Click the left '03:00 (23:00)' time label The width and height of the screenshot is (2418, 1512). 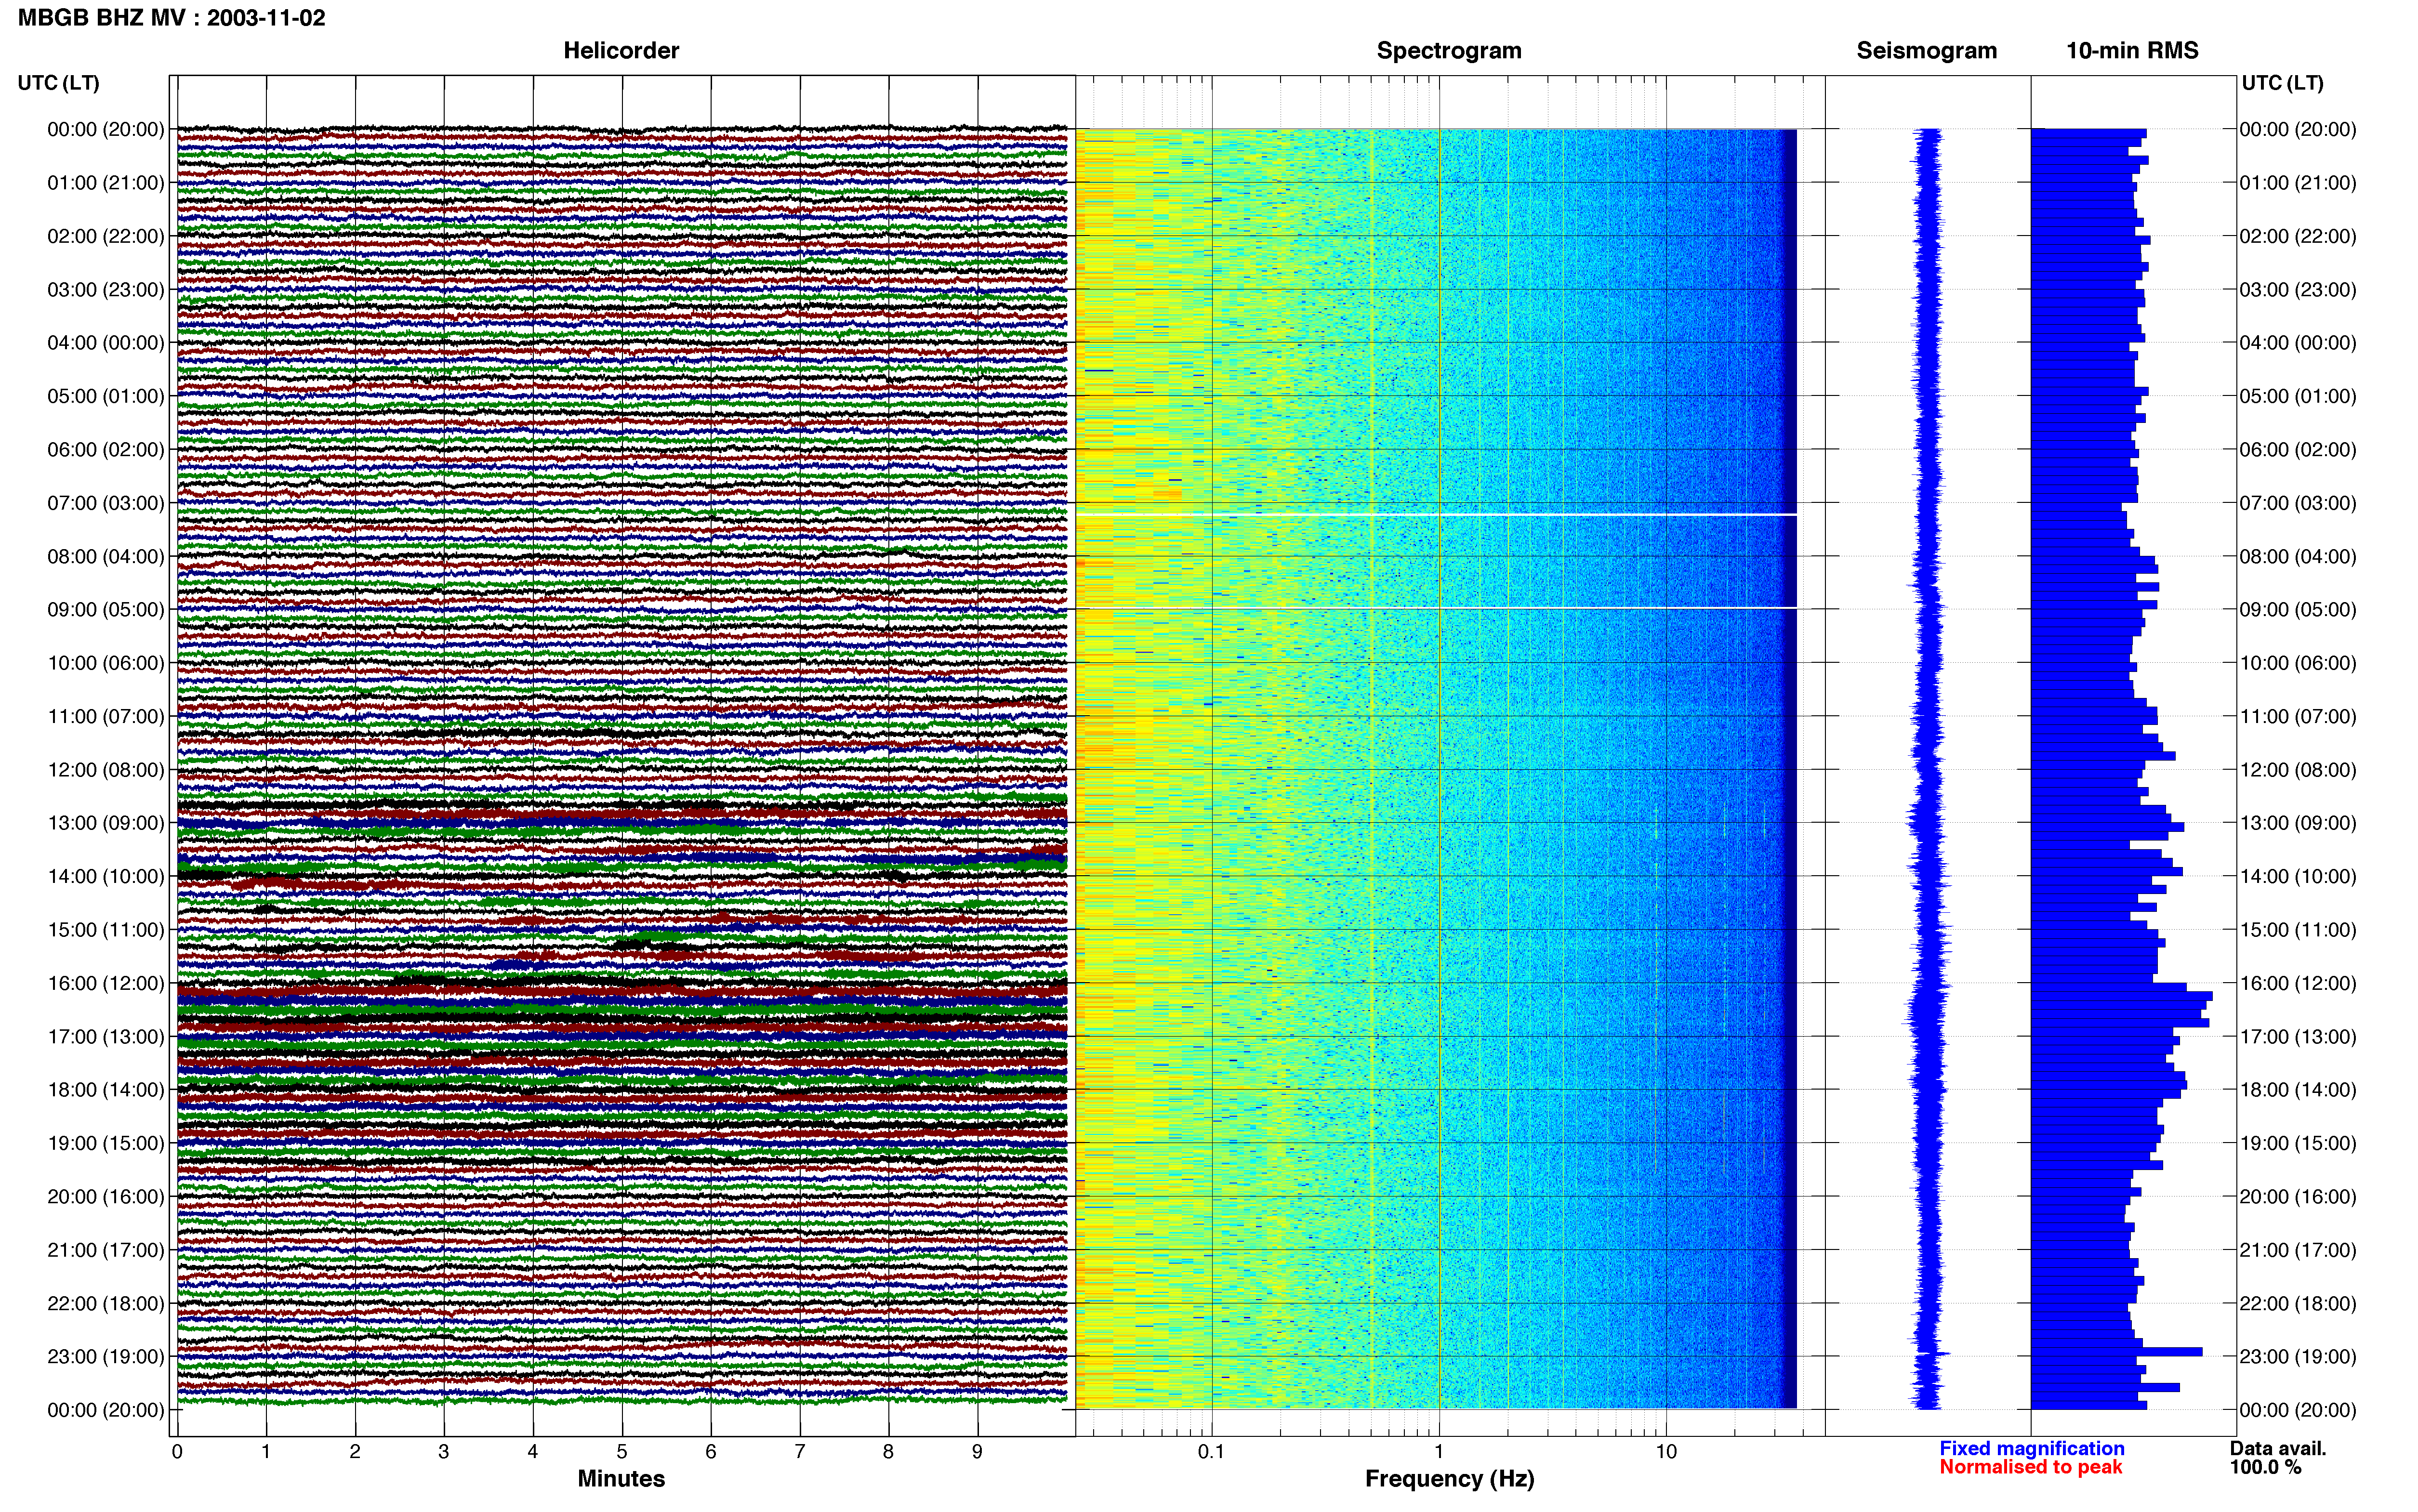click(106, 290)
